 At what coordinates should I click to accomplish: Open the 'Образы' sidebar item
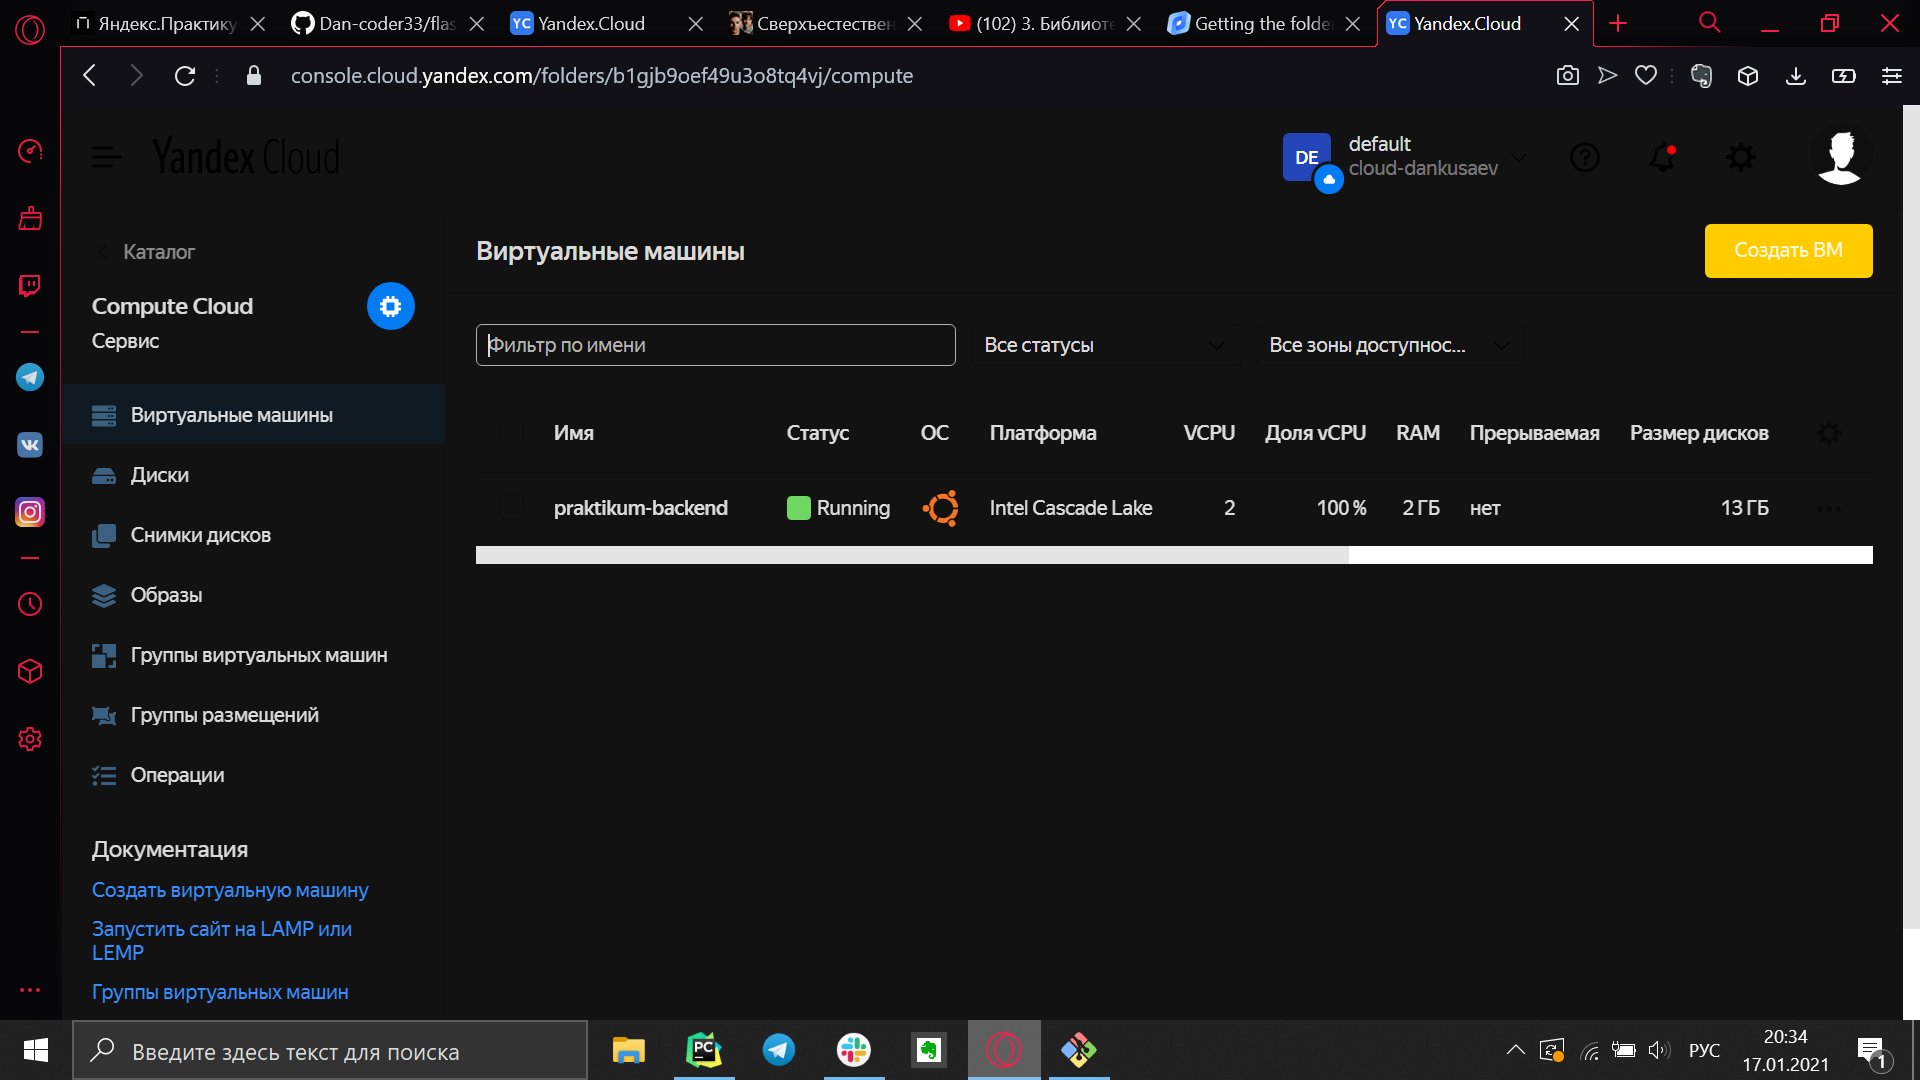point(166,595)
